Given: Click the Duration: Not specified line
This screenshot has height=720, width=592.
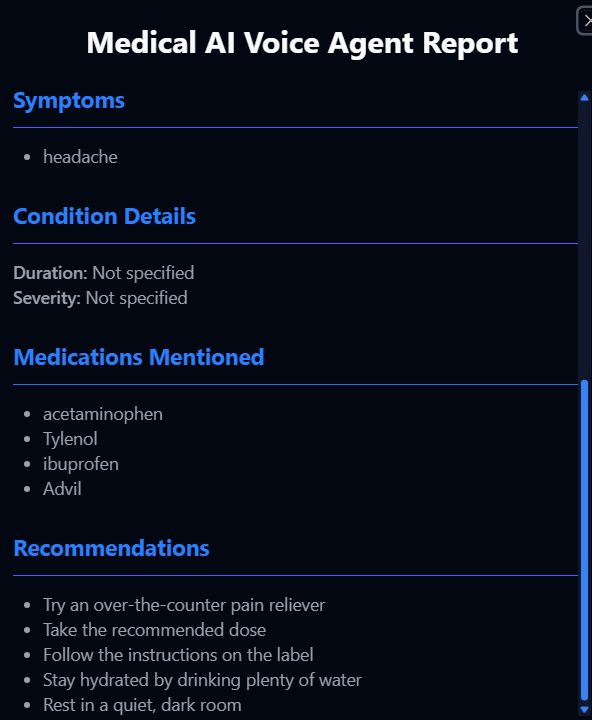Looking at the screenshot, I should tap(104, 273).
